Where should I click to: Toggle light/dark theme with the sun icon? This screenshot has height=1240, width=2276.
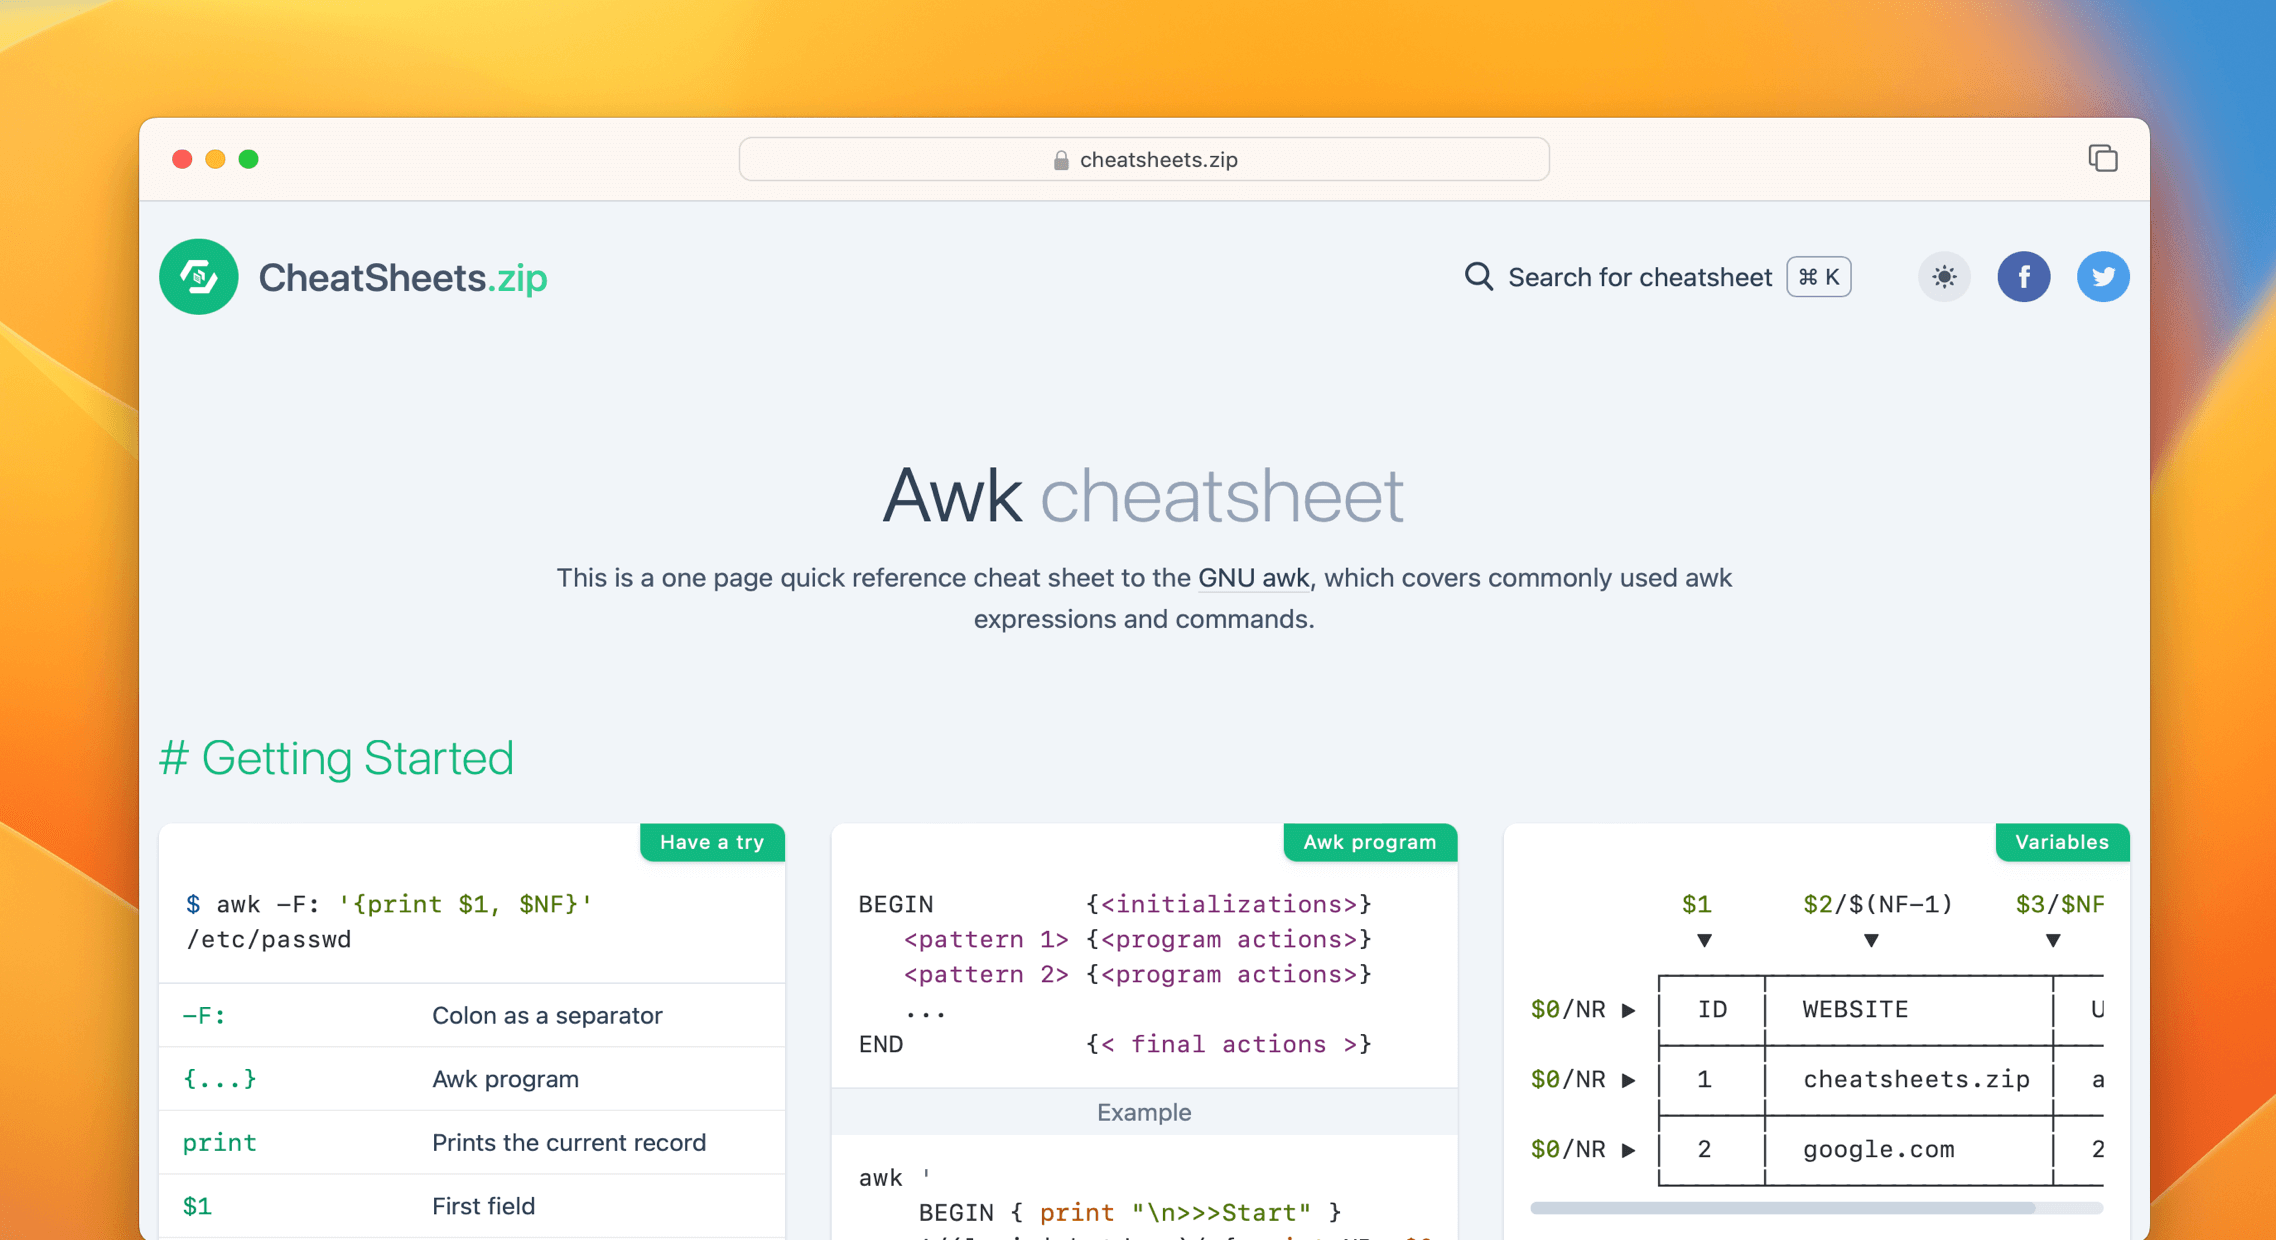tap(1944, 276)
